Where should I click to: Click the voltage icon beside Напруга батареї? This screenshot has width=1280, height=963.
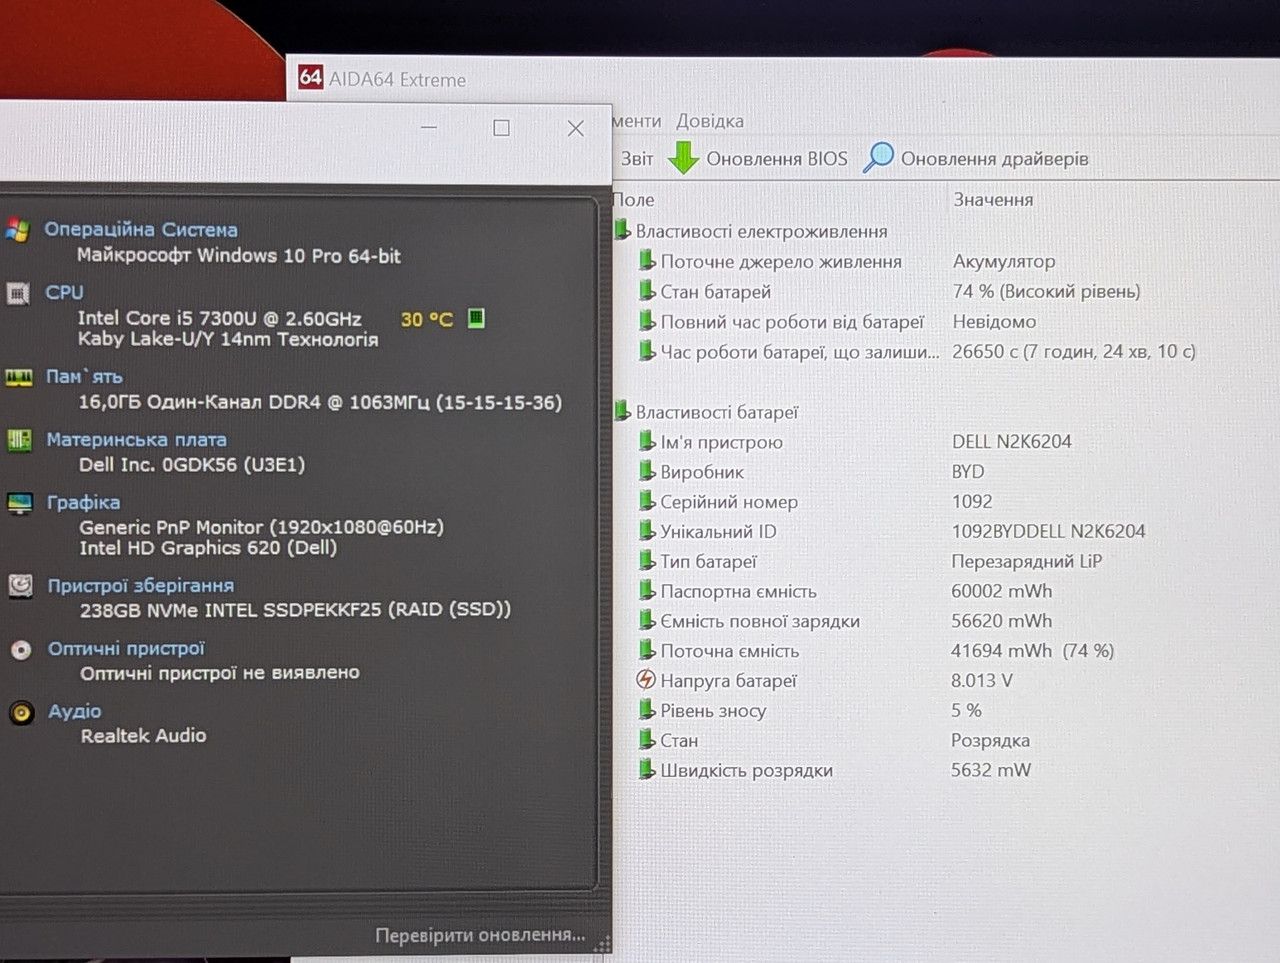pos(646,680)
